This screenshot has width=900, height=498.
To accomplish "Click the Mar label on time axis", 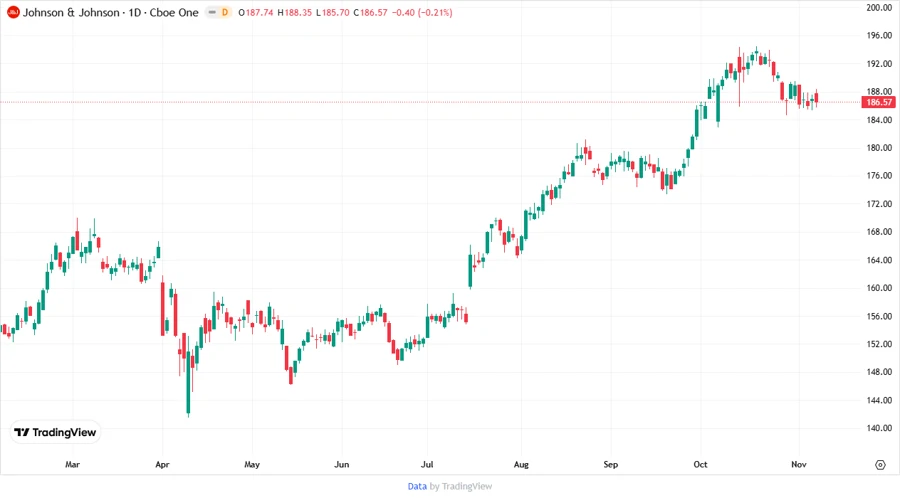I will coord(72,464).
